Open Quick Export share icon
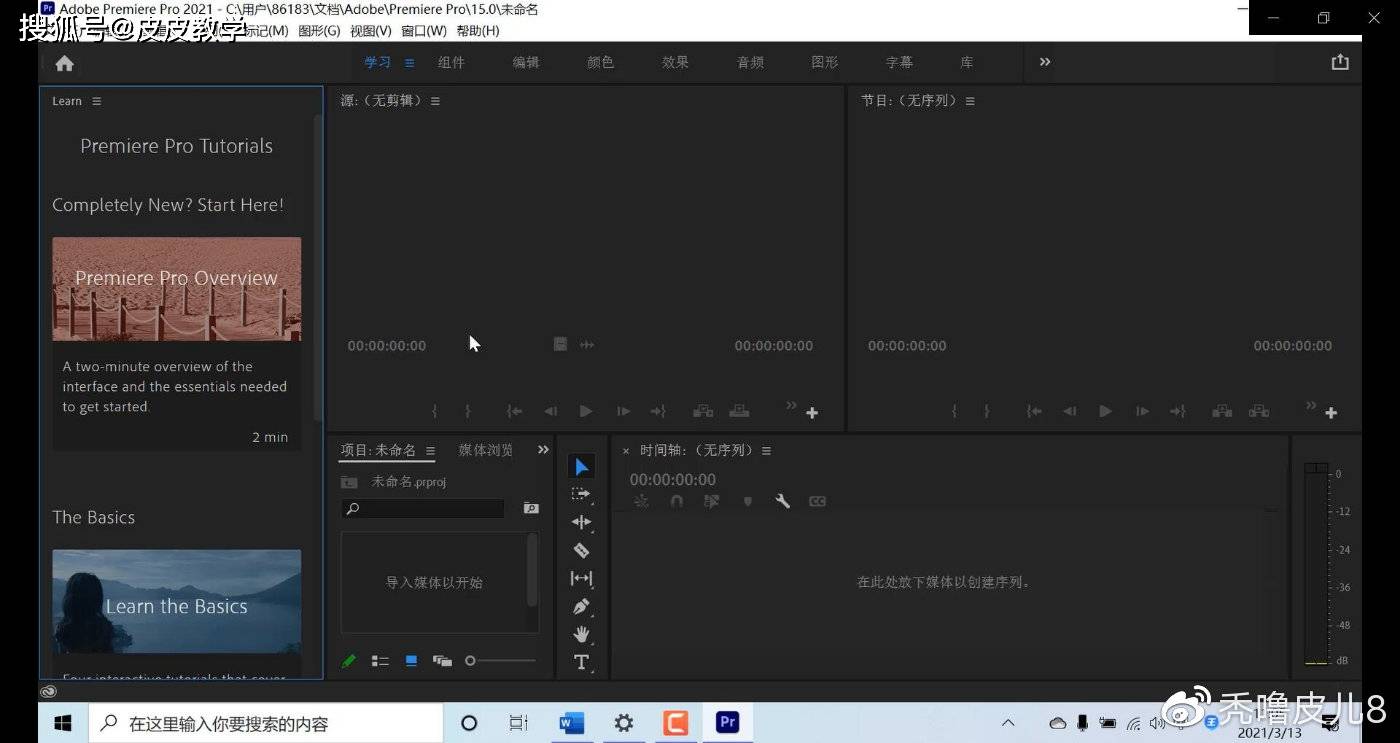Image resolution: width=1400 pixels, height=743 pixels. [x=1340, y=62]
